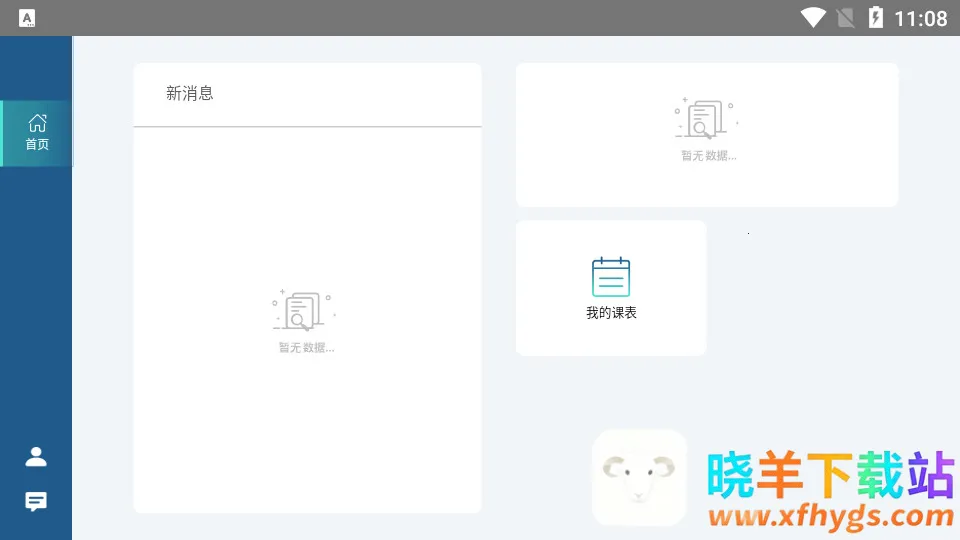Tap the Wi-Fi signal icon in status bar
Viewport: 960px width, 540px height.
click(x=813, y=18)
